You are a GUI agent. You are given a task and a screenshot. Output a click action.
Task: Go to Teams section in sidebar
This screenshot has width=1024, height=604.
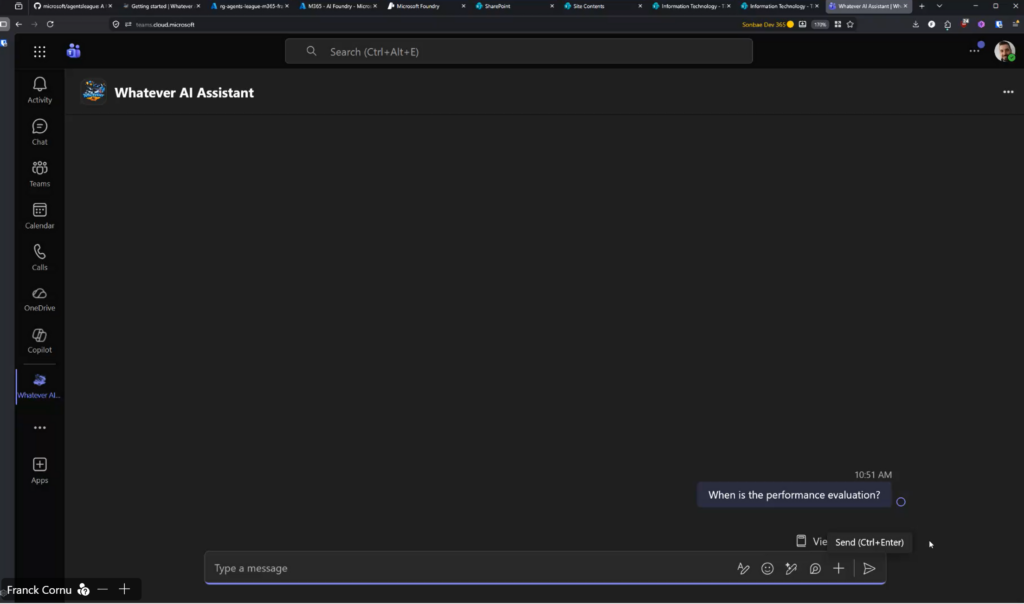coord(39,174)
